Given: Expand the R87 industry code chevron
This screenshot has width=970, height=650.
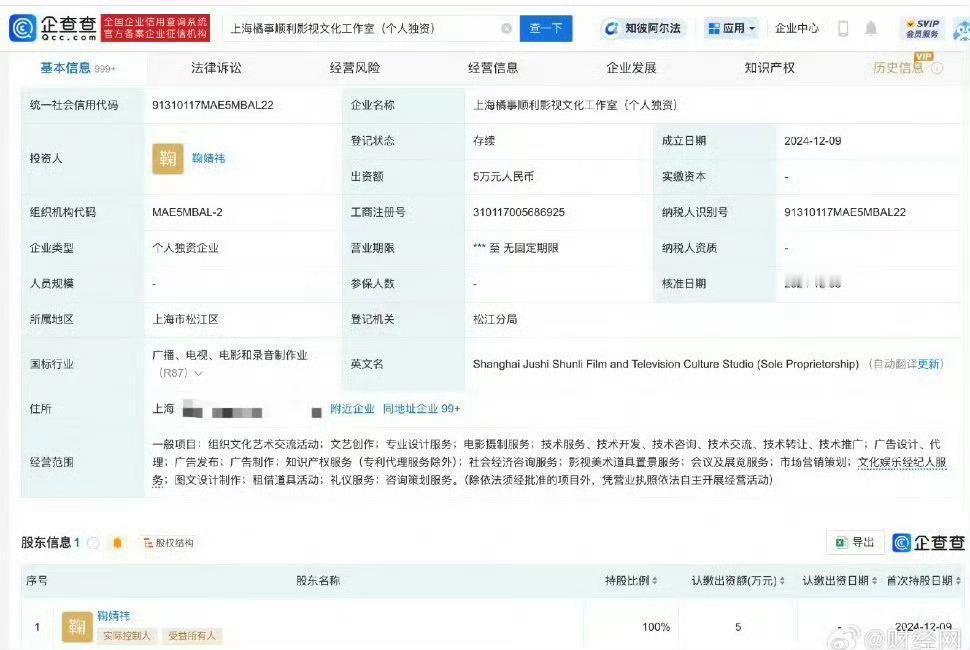Looking at the screenshot, I should tap(199, 374).
